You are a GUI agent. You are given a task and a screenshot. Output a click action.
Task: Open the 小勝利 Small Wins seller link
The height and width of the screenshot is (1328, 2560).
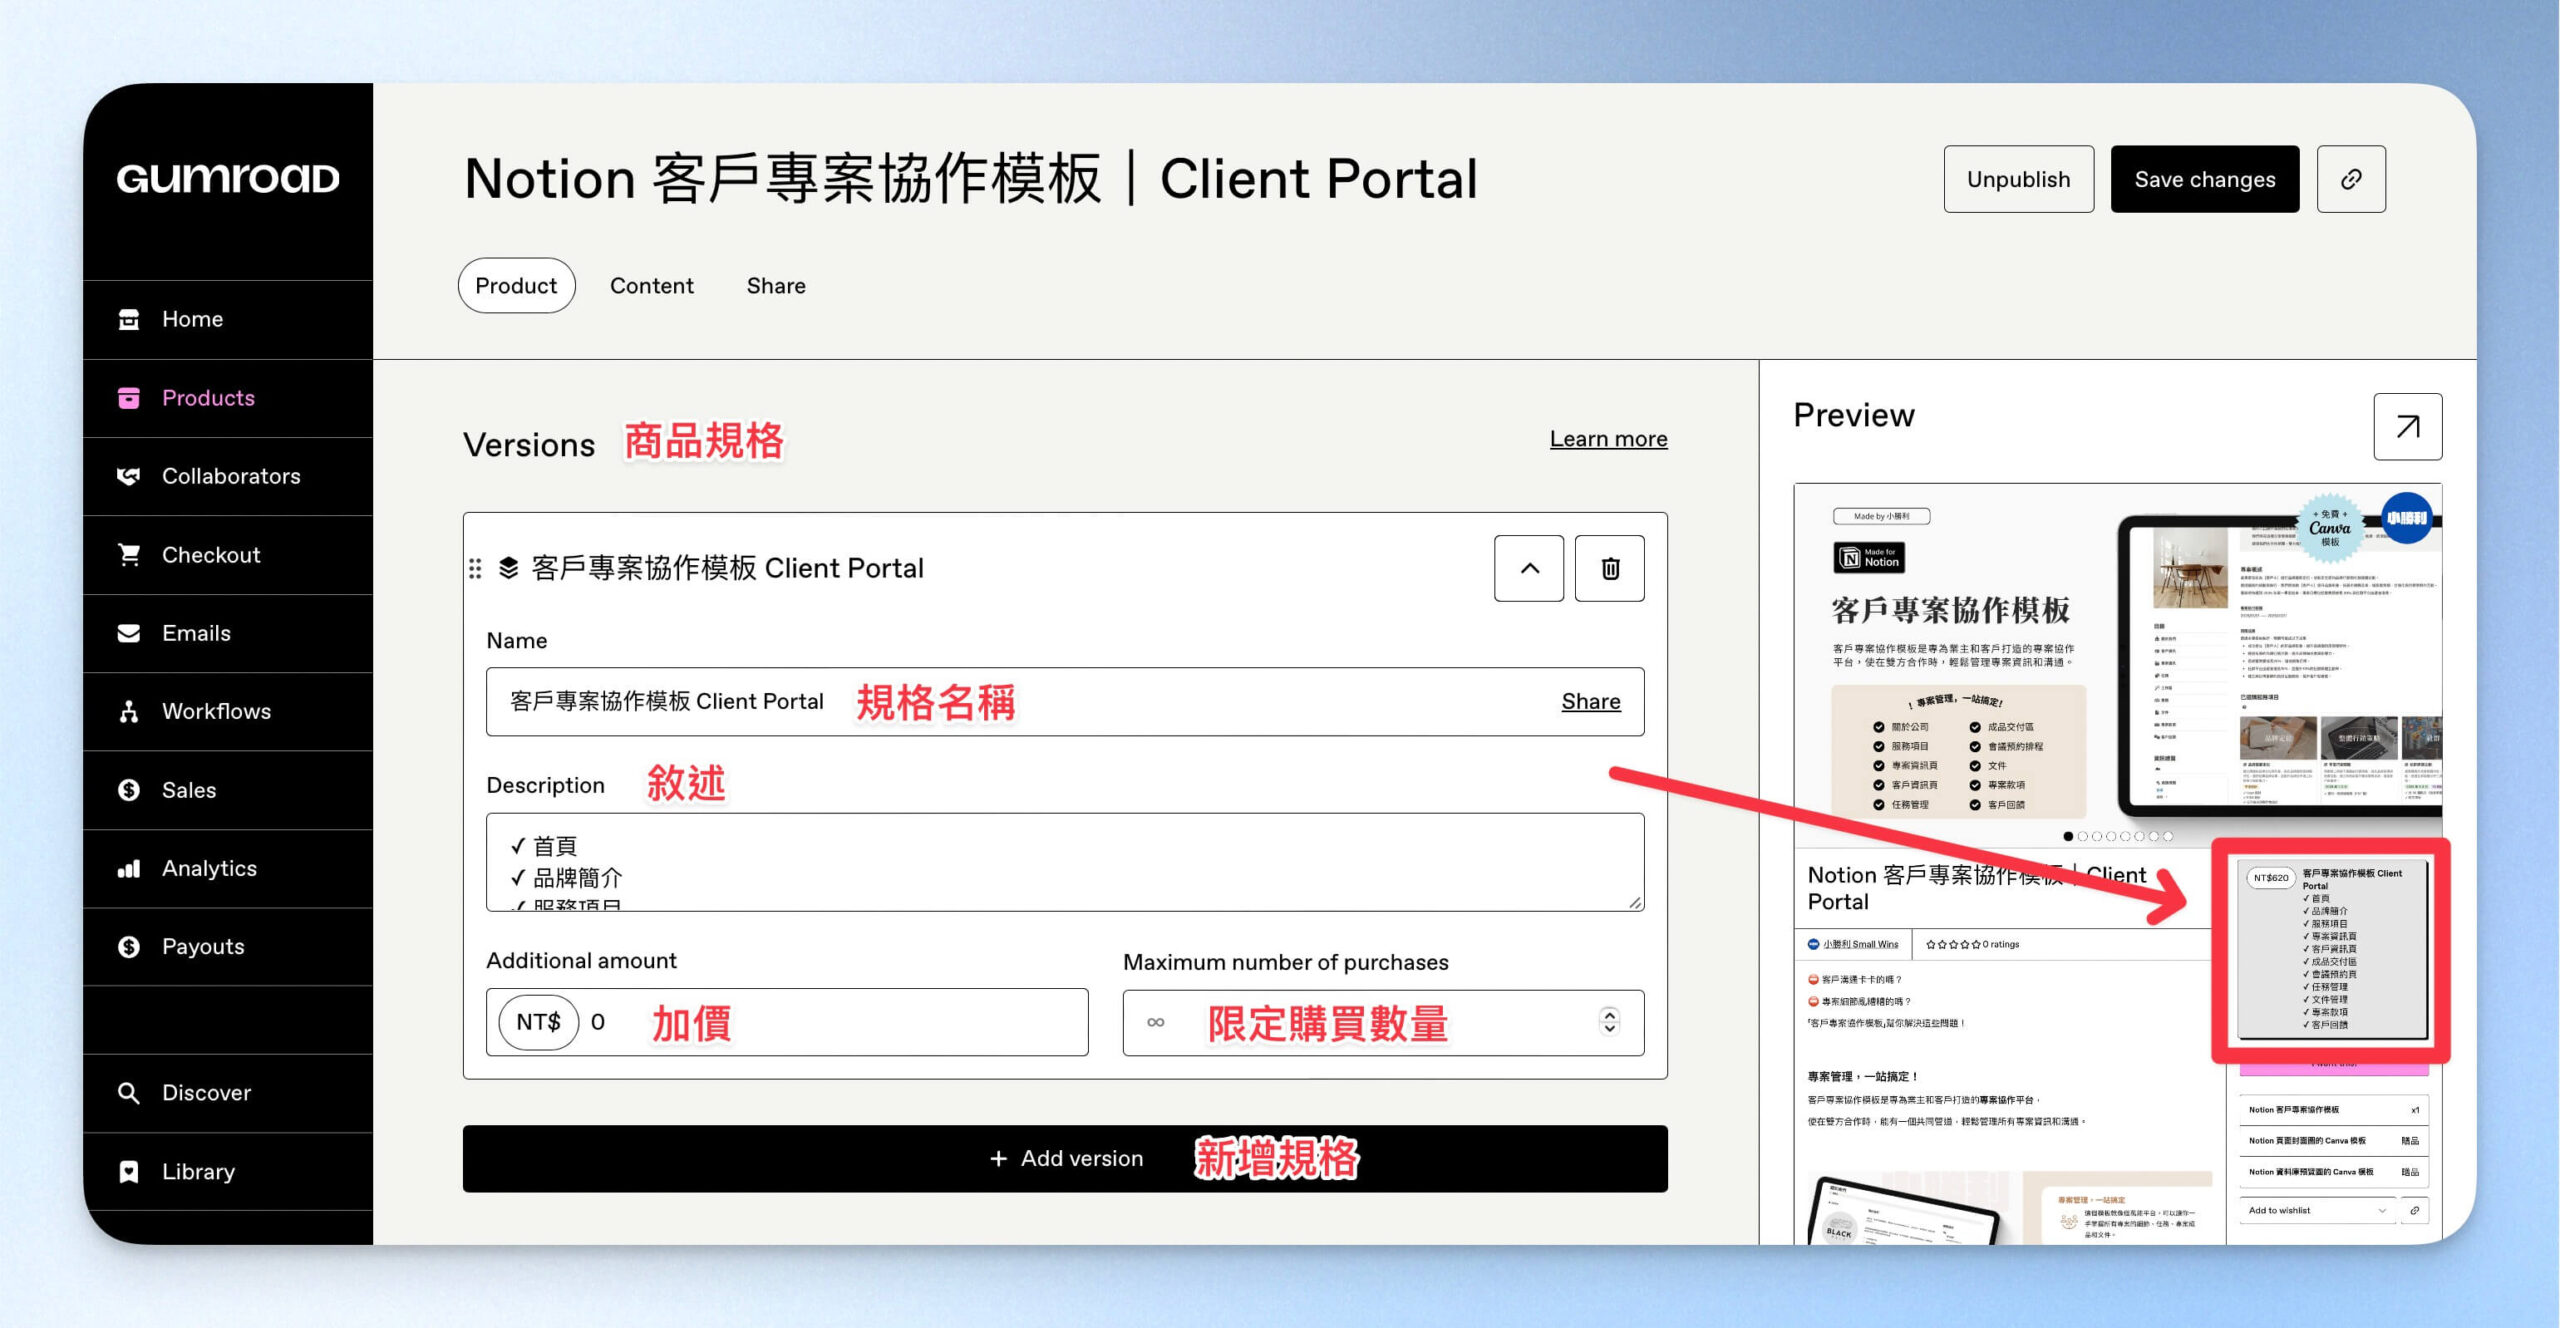click(1860, 944)
